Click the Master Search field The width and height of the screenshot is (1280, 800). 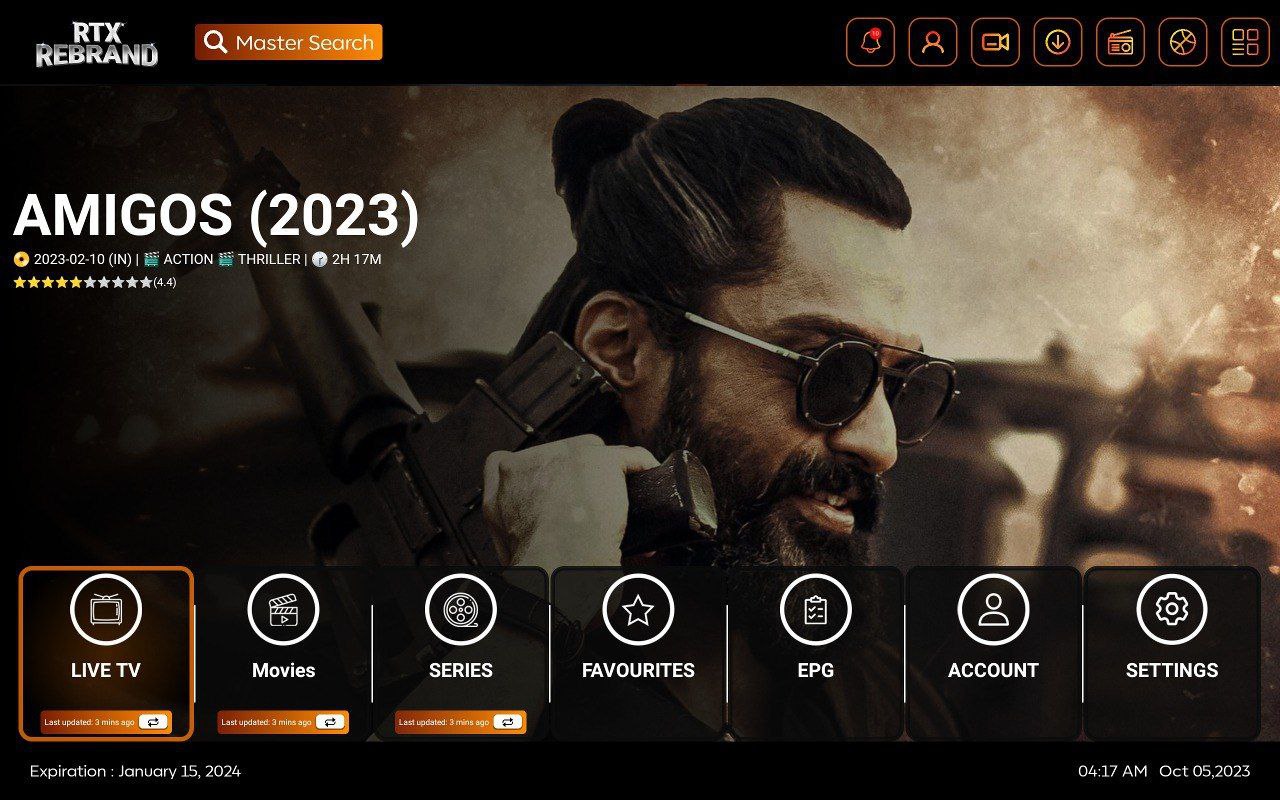(288, 43)
